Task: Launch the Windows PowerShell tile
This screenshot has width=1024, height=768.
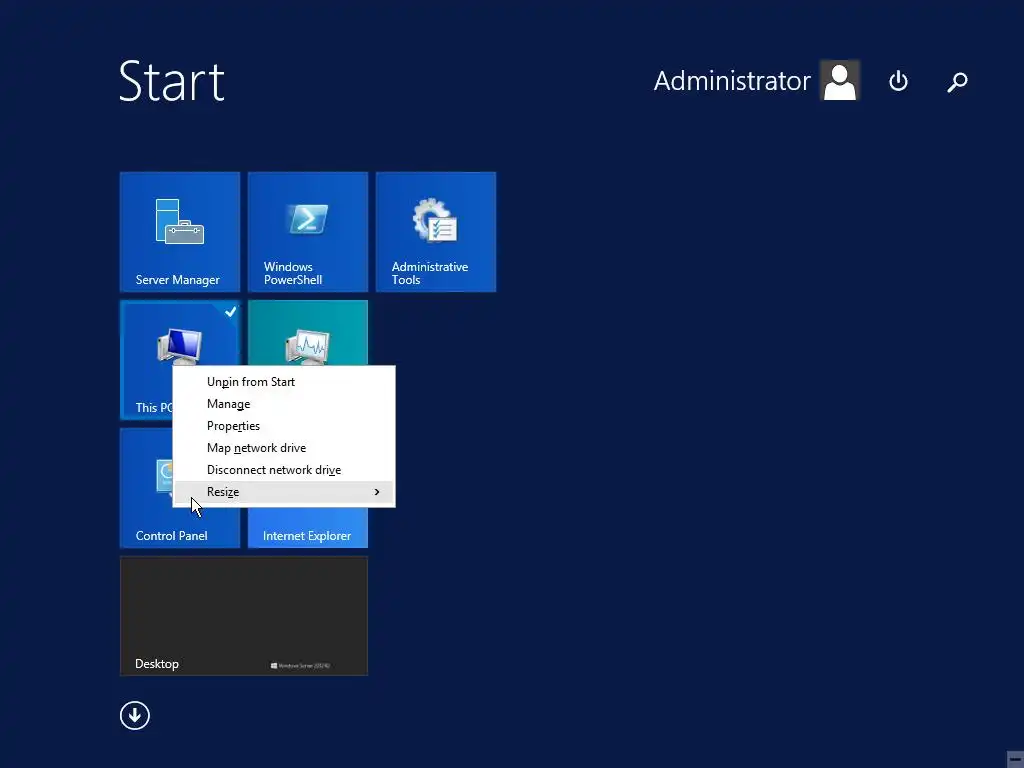Action: [308, 232]
